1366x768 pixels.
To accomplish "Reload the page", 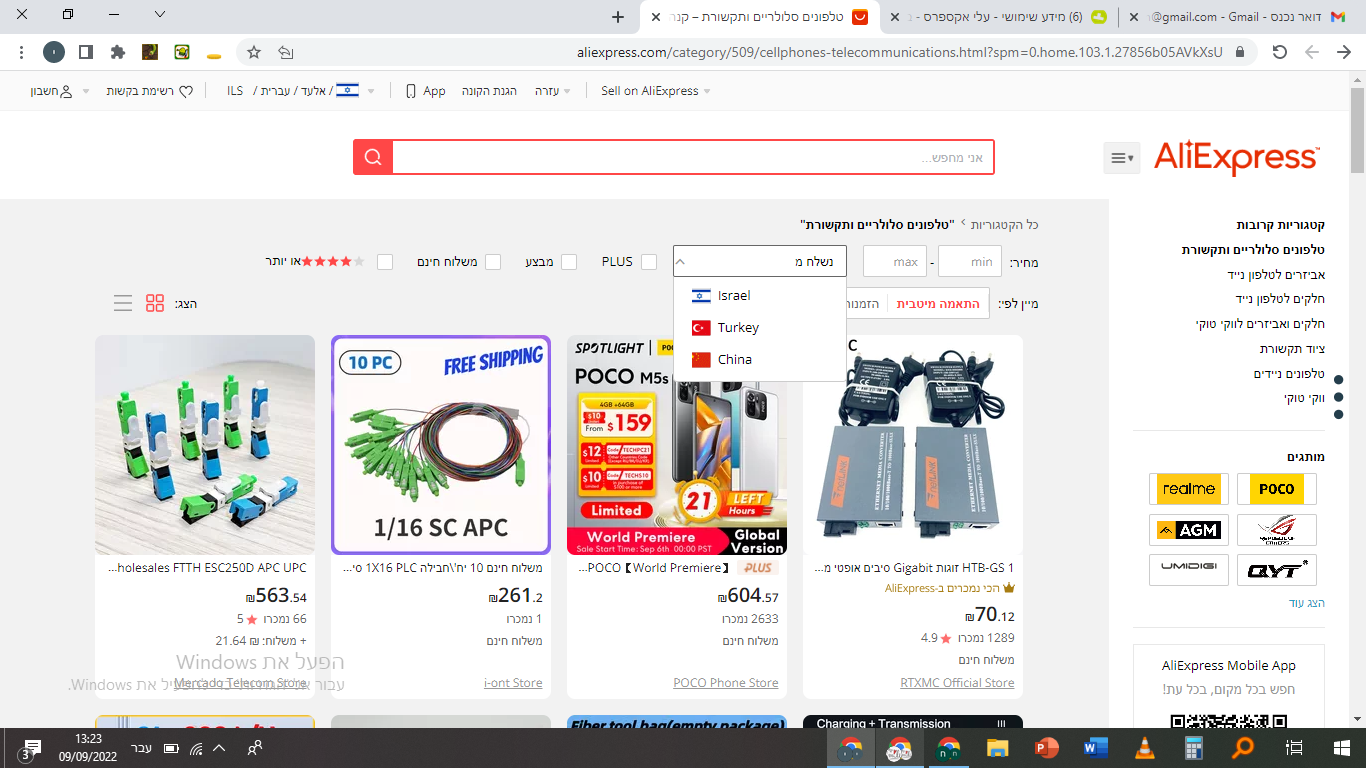I will click(1280, 52).
